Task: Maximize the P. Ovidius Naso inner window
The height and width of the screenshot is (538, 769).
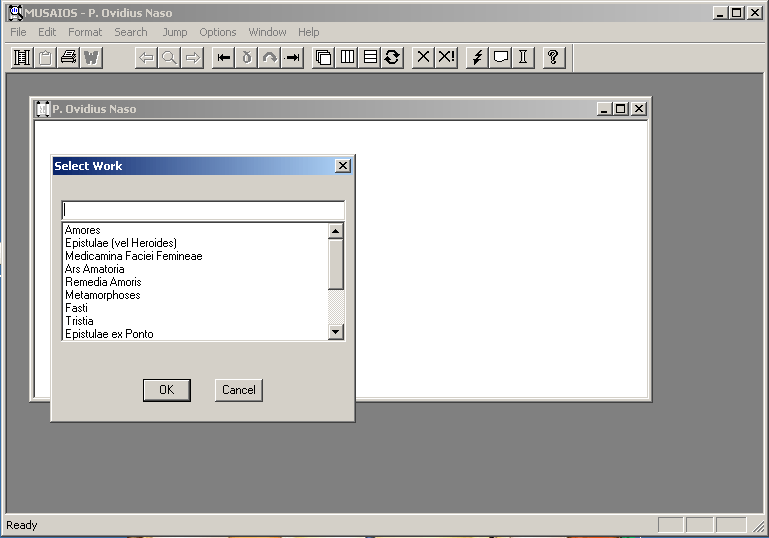Action: 621,109
